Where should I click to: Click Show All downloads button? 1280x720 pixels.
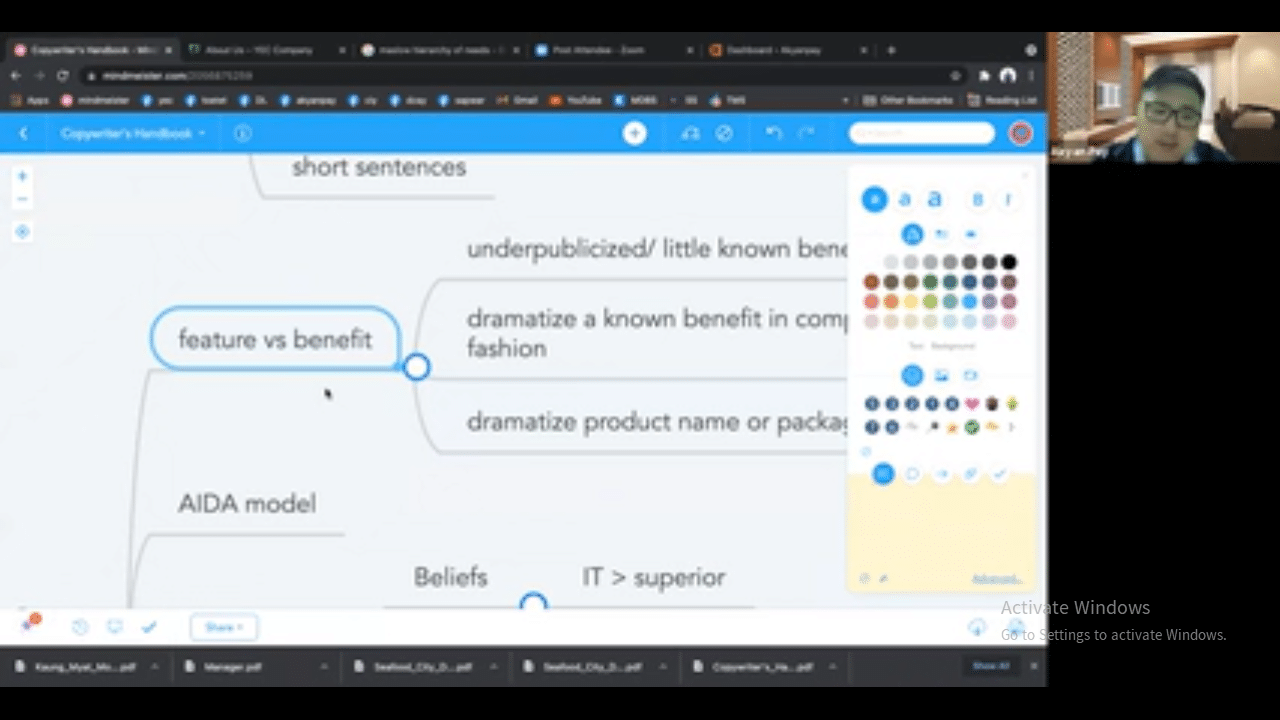tap(990, 666)
